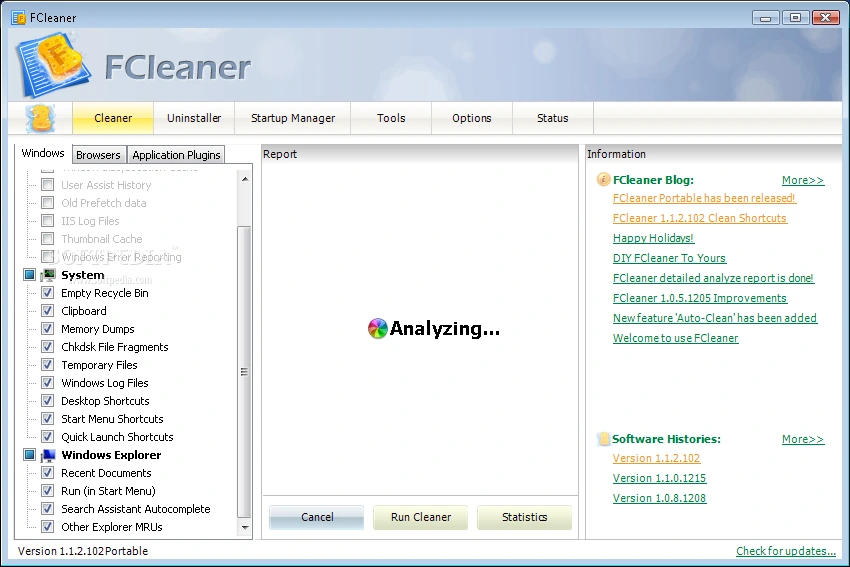The height and width of the screenshot is (567, 850).
Task: Uncheck Desktop Shortcuts
Action: (x=48, y=401)
